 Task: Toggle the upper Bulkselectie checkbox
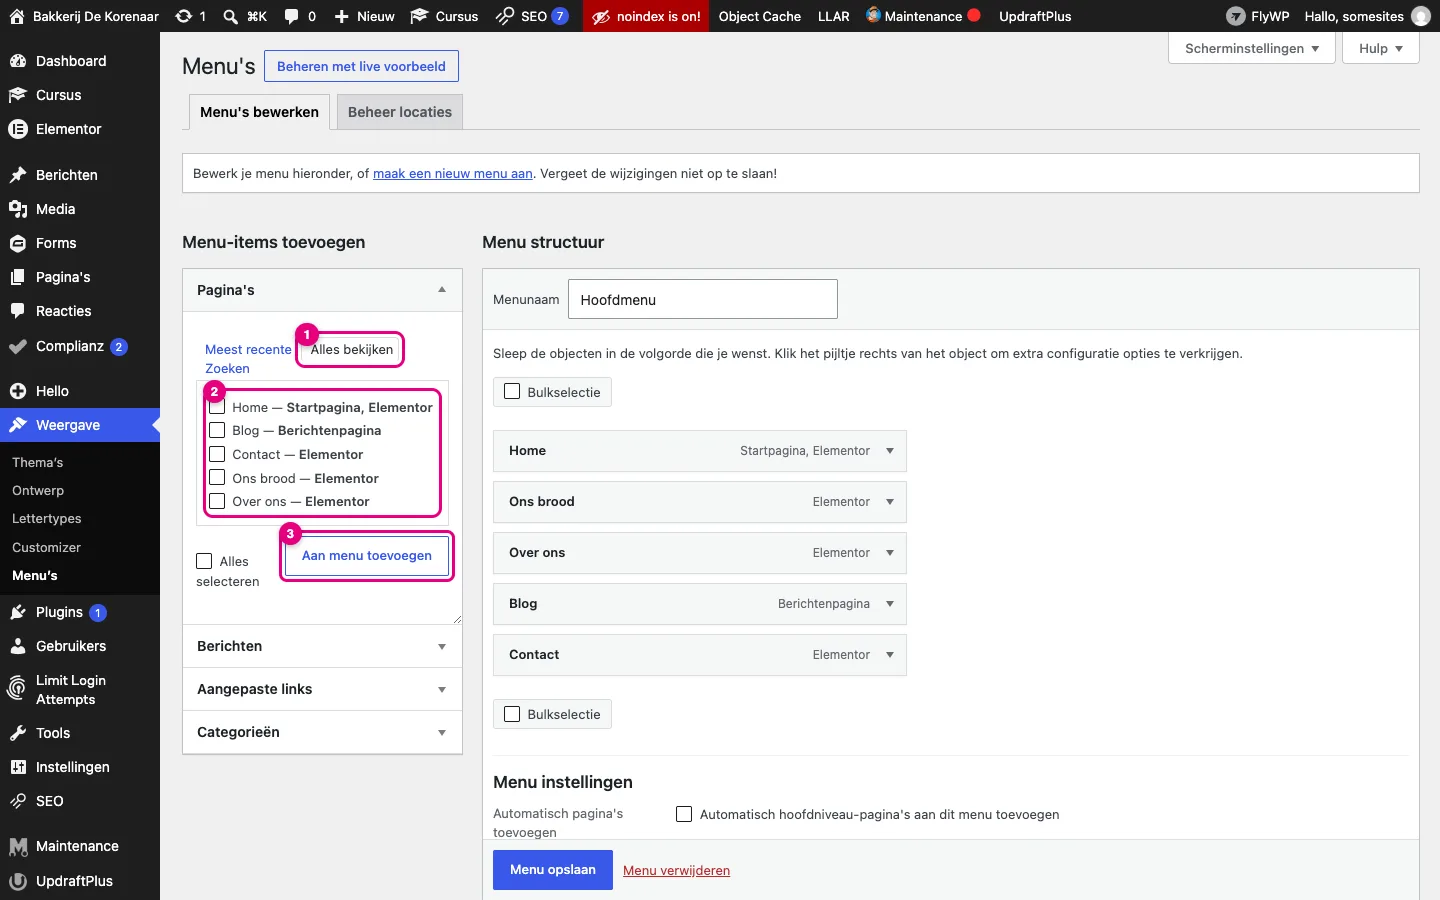click(x=512, y=392)
